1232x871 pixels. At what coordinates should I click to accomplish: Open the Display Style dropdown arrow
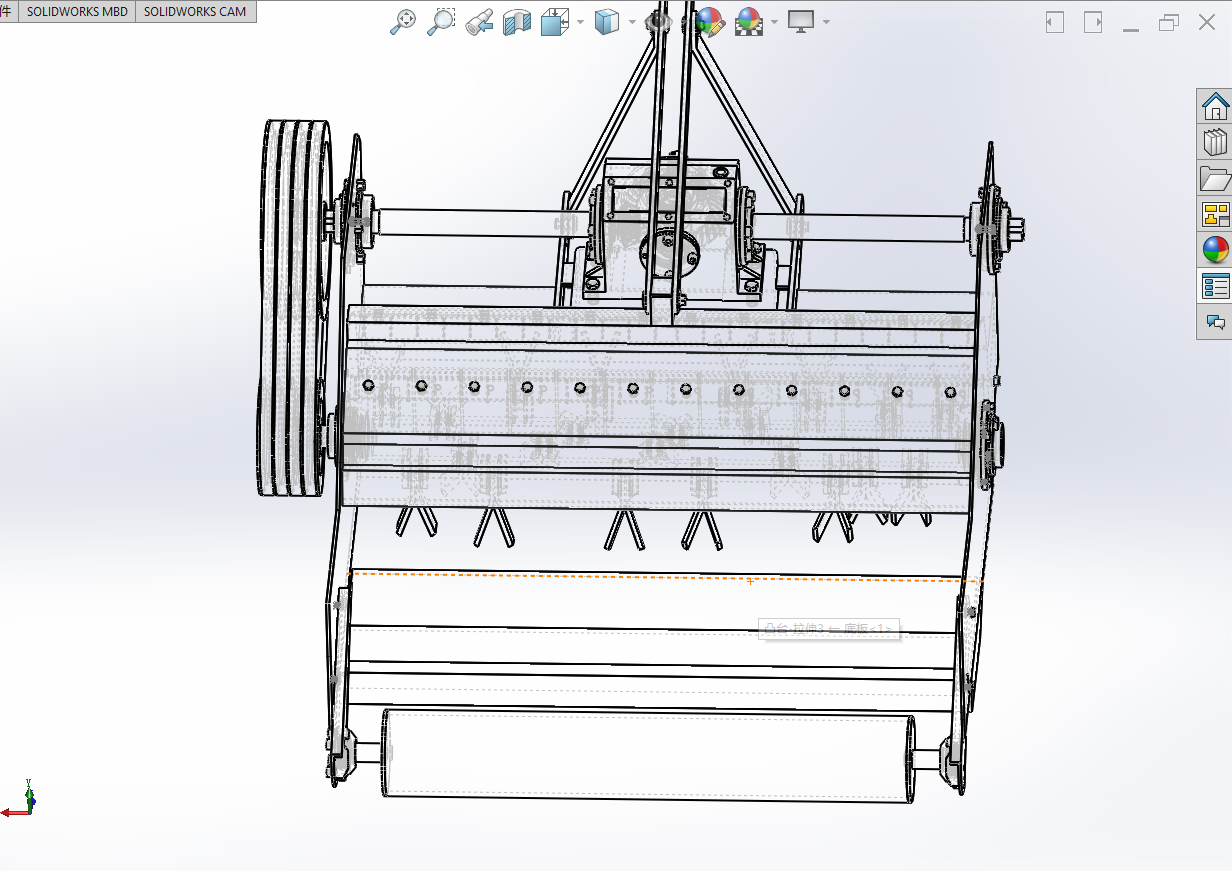click(632, 22)
